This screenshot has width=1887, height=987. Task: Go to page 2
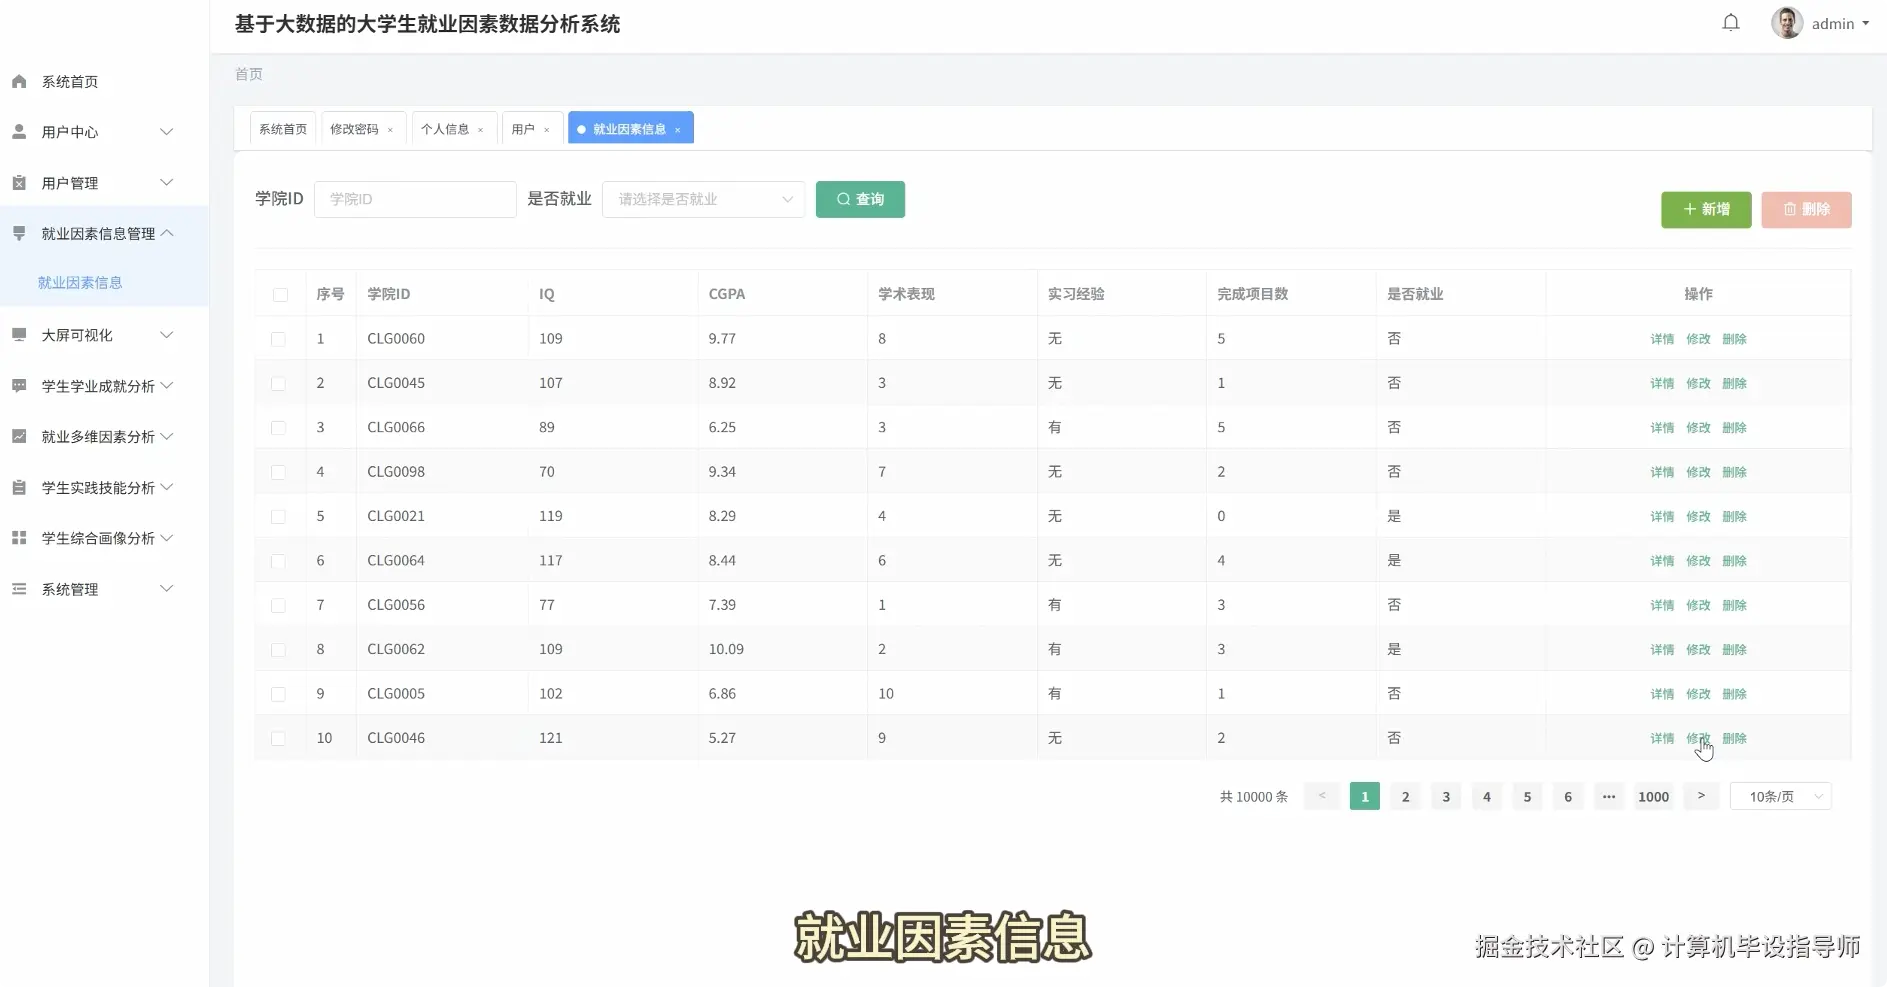1405,796
